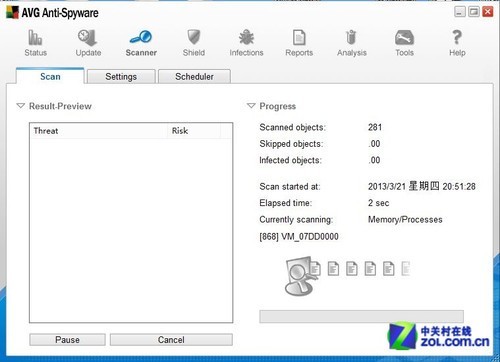
Task: Open the Reports document icon
Action: 299,37
